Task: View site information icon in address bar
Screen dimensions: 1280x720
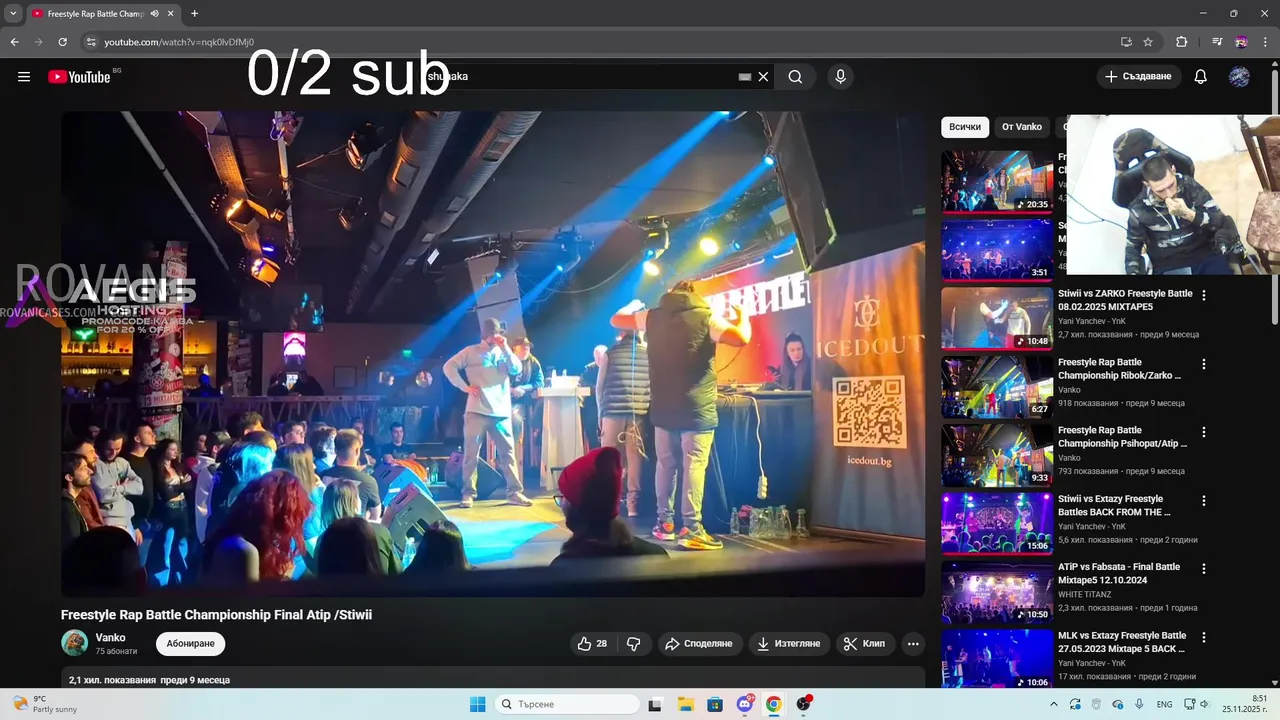Action: (91, 42)
